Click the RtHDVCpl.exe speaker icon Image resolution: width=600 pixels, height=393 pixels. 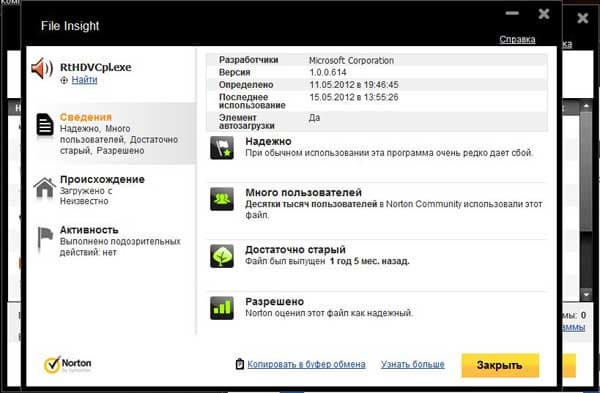pyautogui.click(x=42, y=68)
